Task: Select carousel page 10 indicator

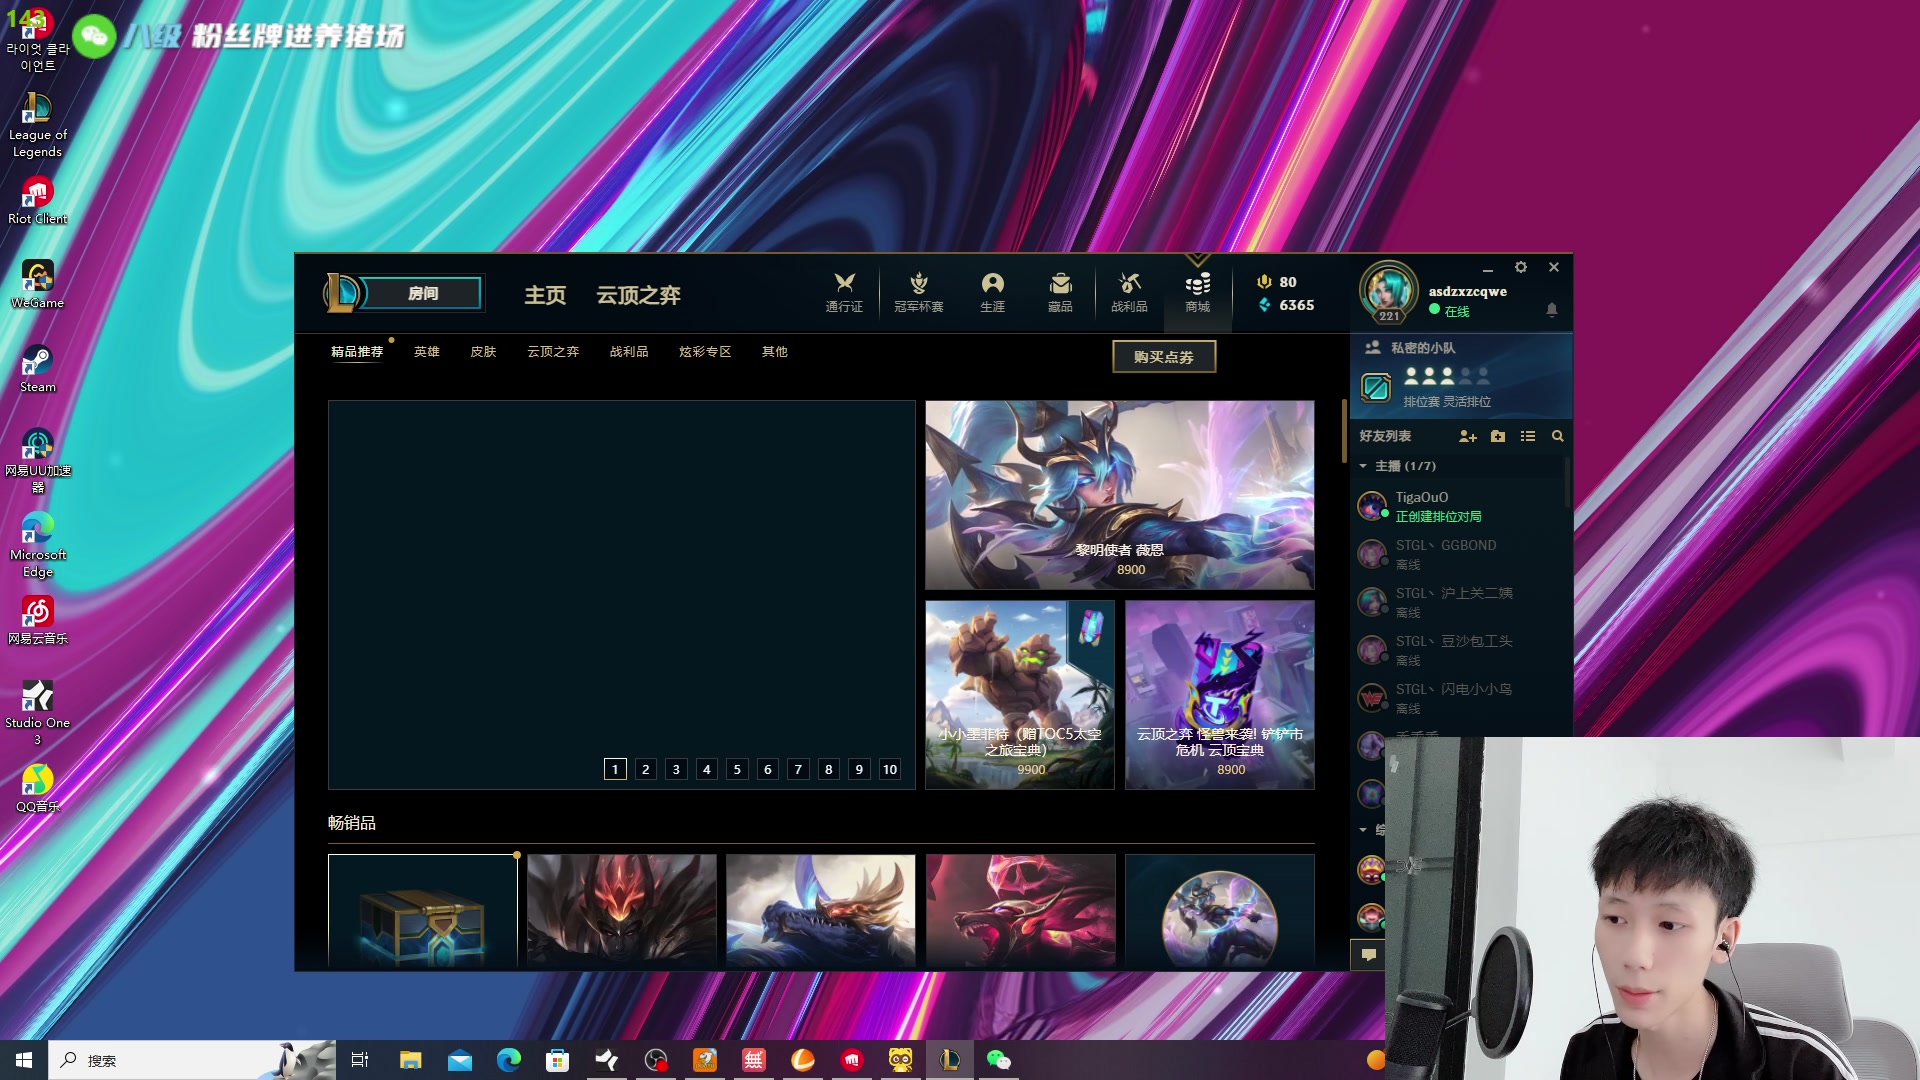Action: click(890, 769)
